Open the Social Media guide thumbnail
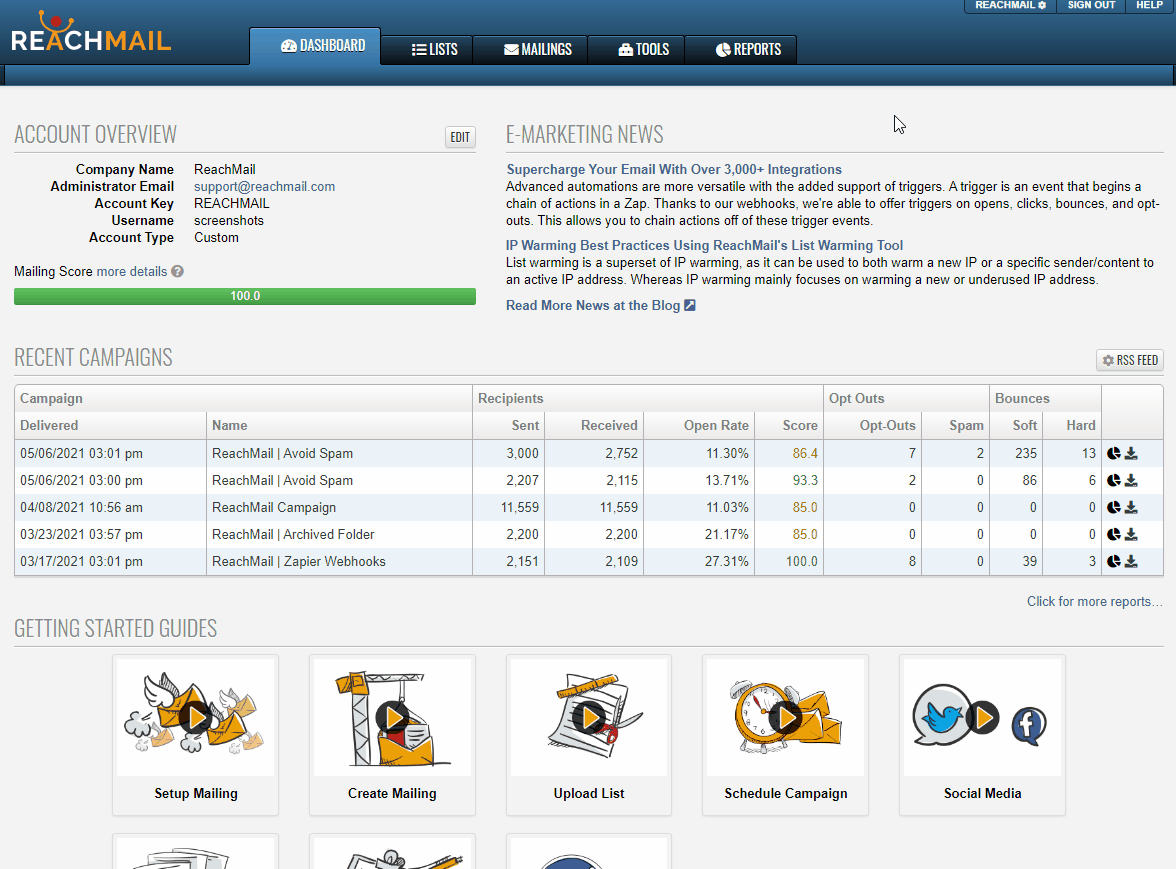 click(x=982, y=716)
